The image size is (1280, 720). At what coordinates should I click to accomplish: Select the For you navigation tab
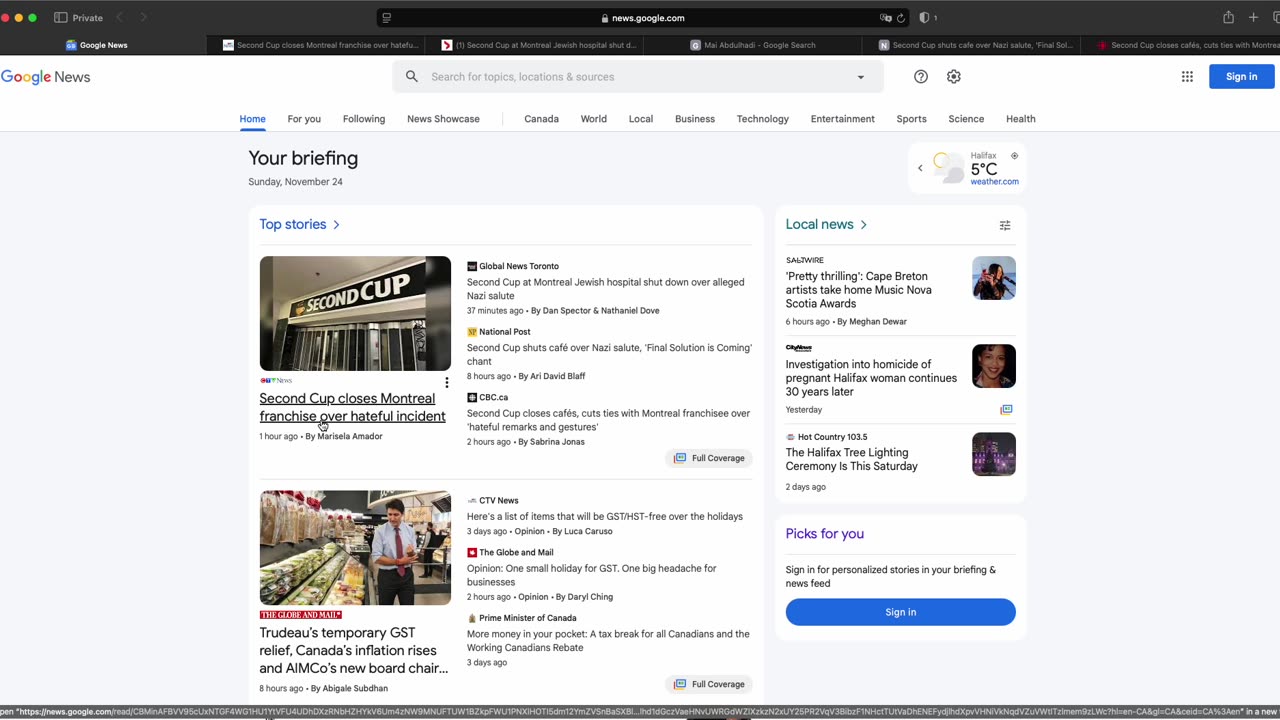point(304,119)
